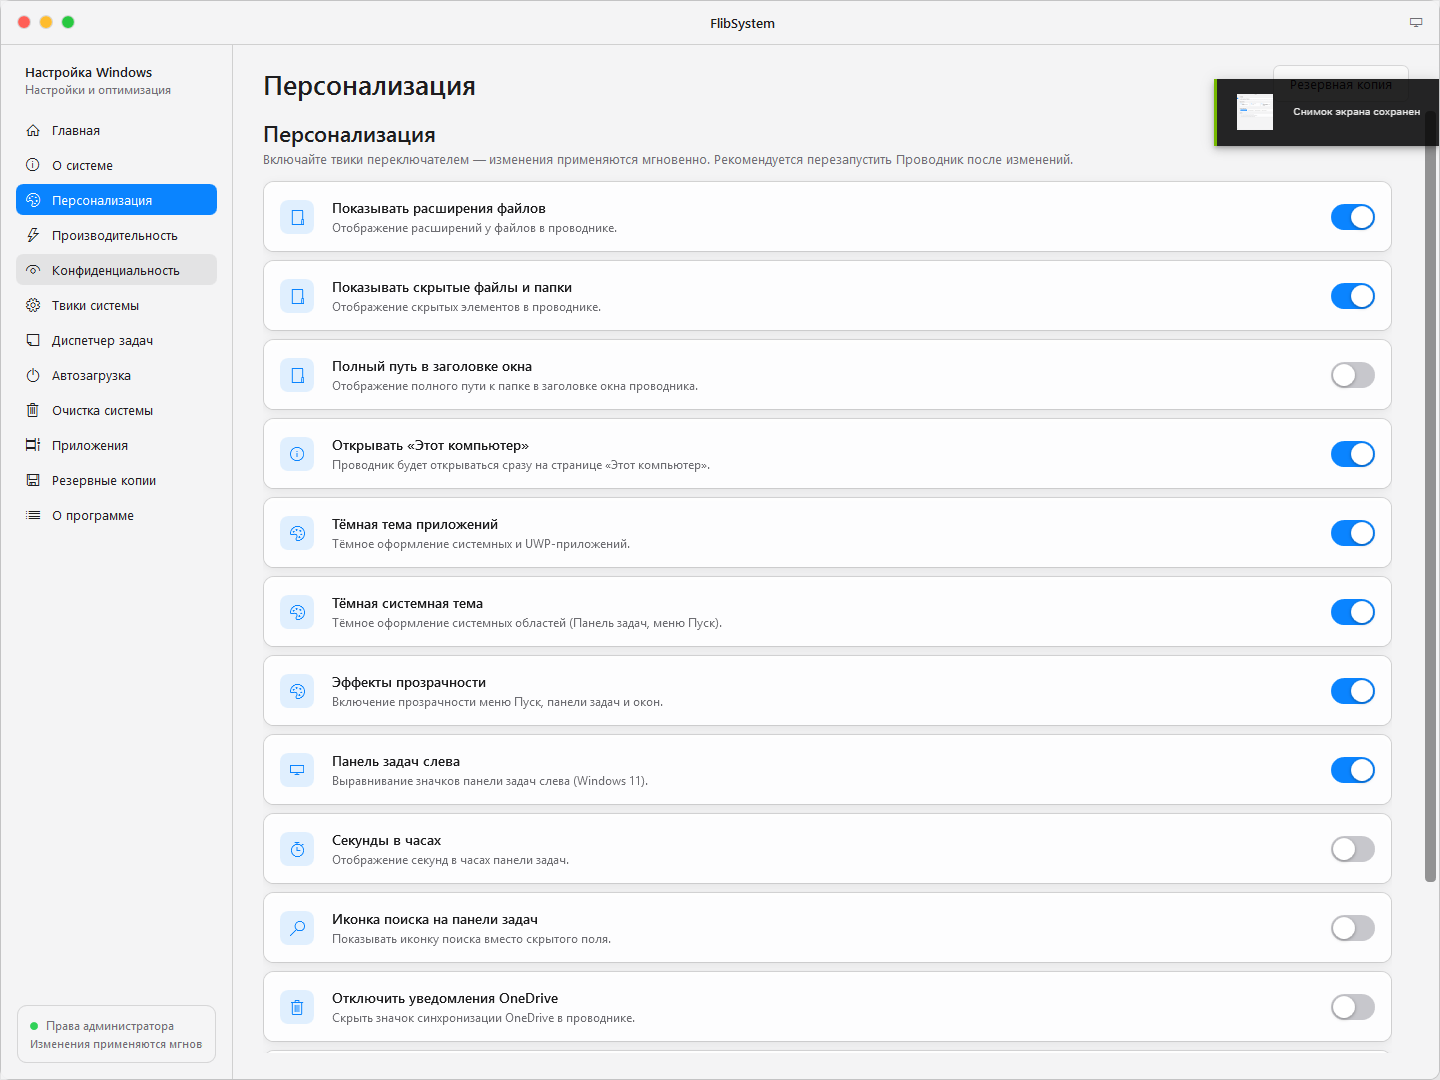Select the lightning icon for Производительность
The height and width of the screenshot is (1080, 1440).
click(33, 235)
